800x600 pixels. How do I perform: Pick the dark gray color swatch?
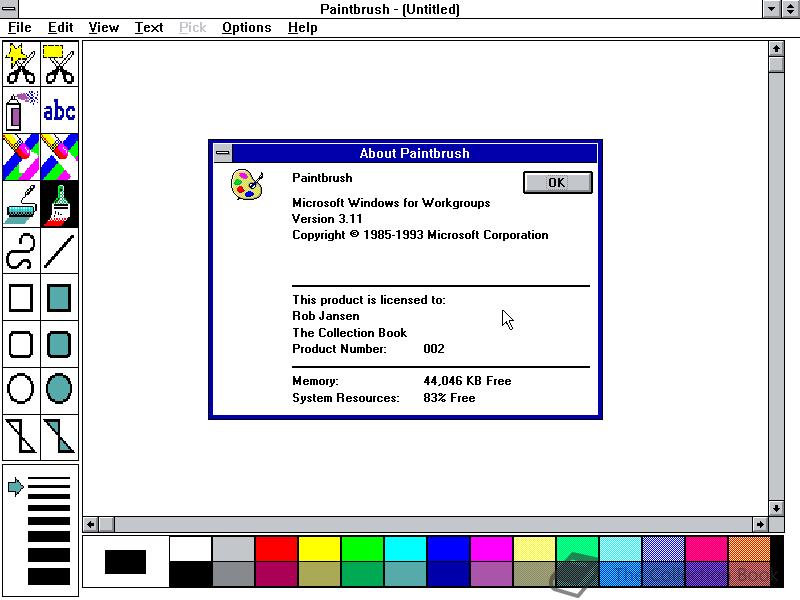[x=233, y=573]
